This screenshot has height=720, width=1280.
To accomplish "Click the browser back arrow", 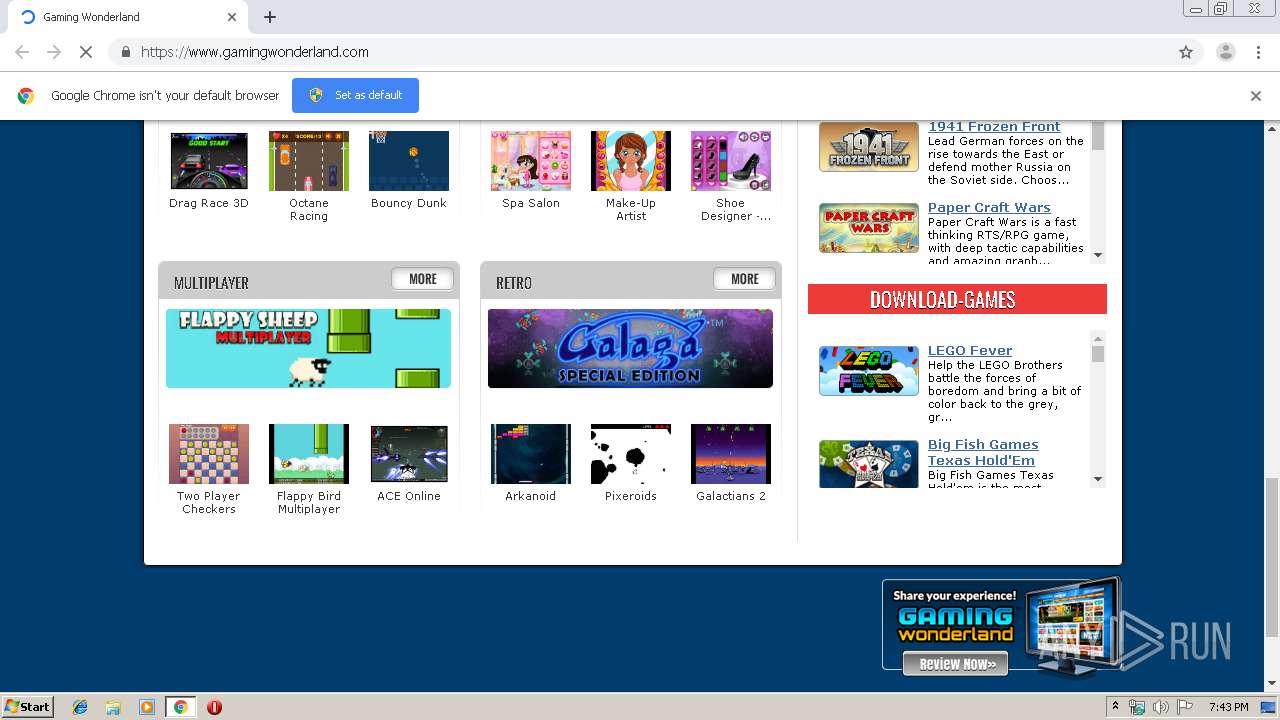I will pyautogui.click(x=22, y=52).
